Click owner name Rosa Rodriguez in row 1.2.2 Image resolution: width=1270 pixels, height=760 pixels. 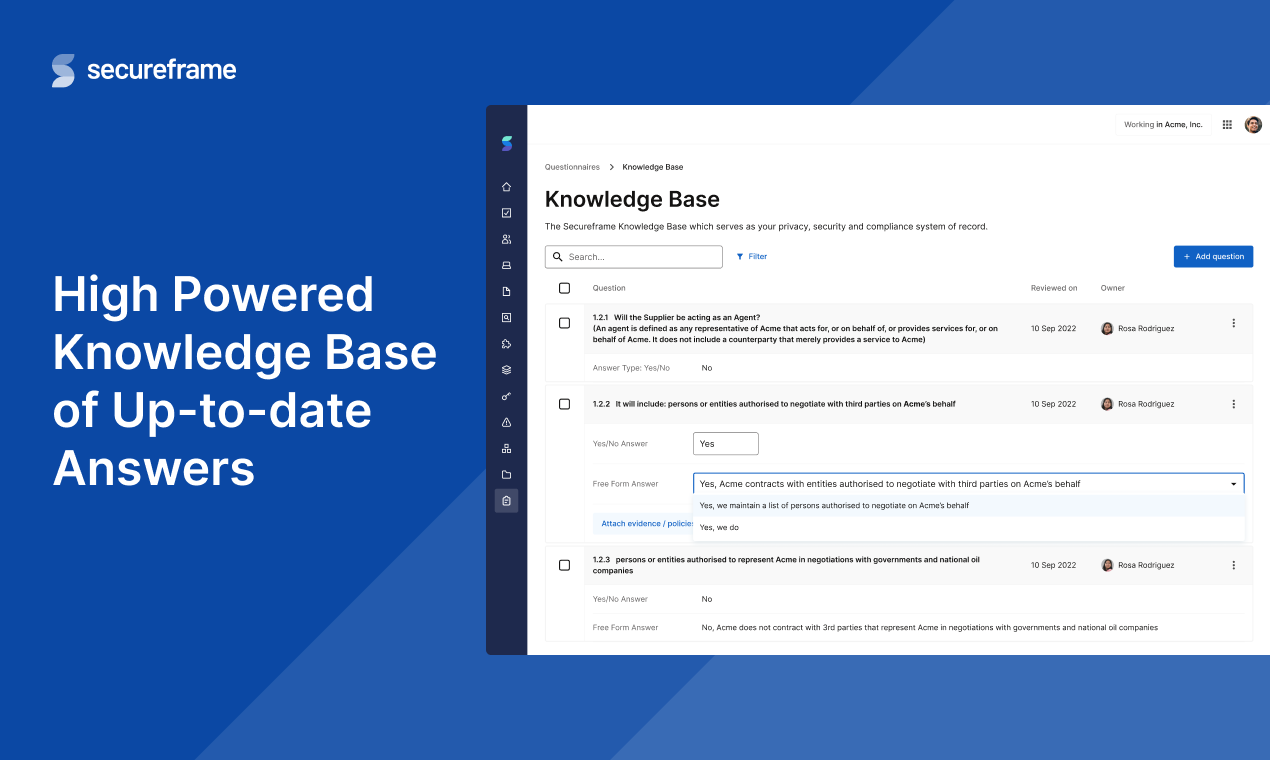1146,404
